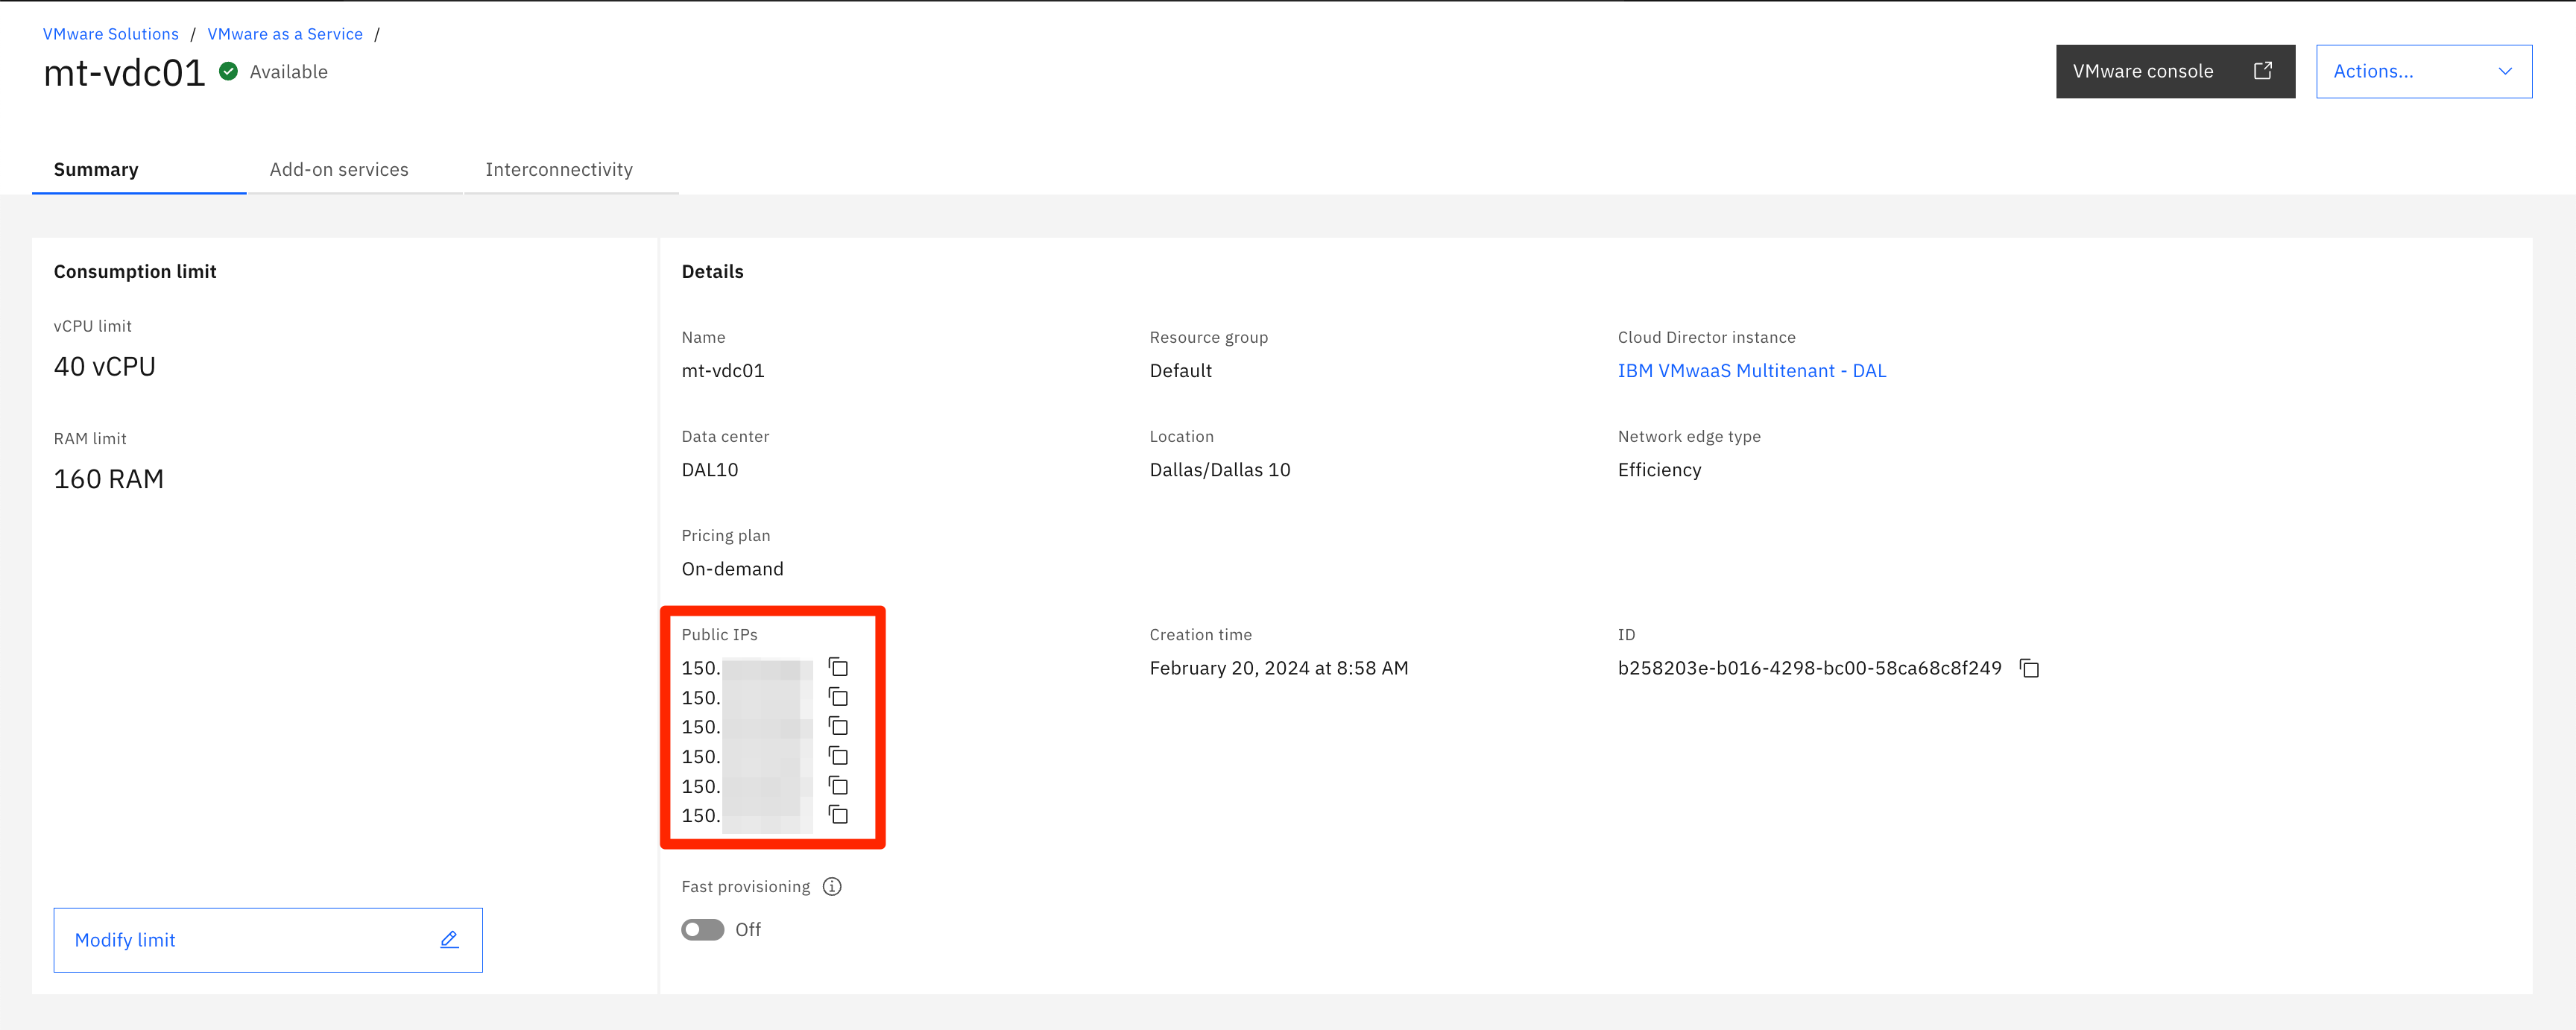
Task: Launch the VMware console
Action: coord(2143,71)
